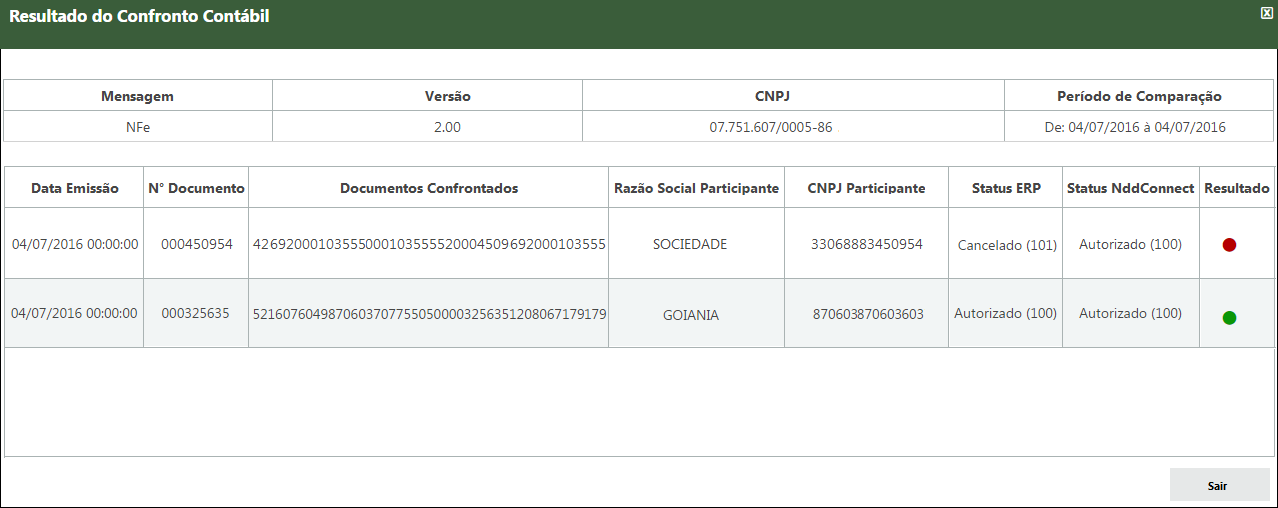Click NddConnect Autorizado (100) status in SOCIEDADE row
1278x508 pixels.
1130,244
